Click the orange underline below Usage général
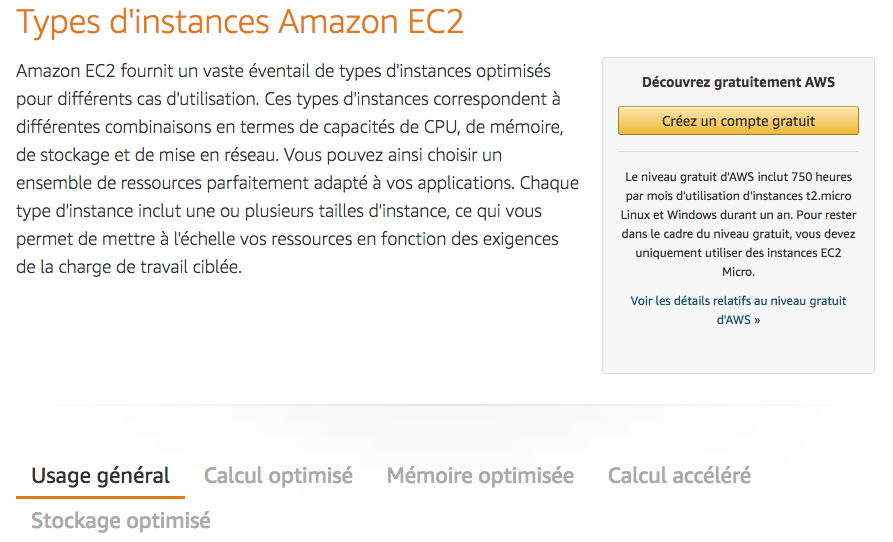 point(100,496)
